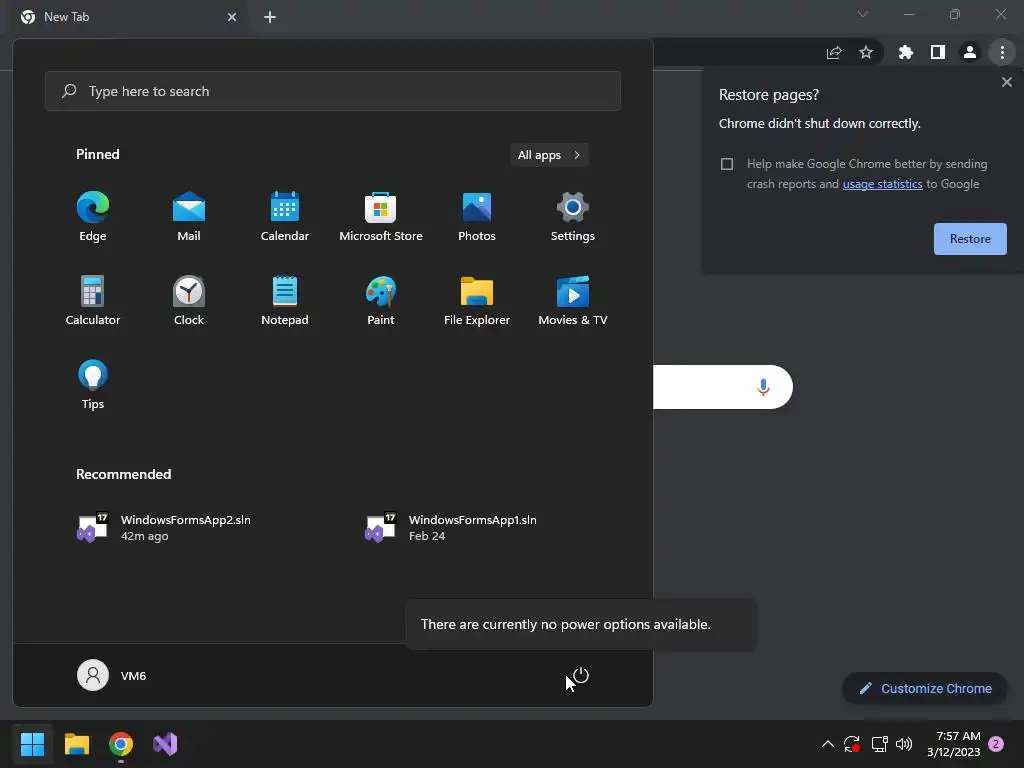Viewport: 1024px width, 768px height.
Task: Open the Calculator app
Action: point(93,301)
